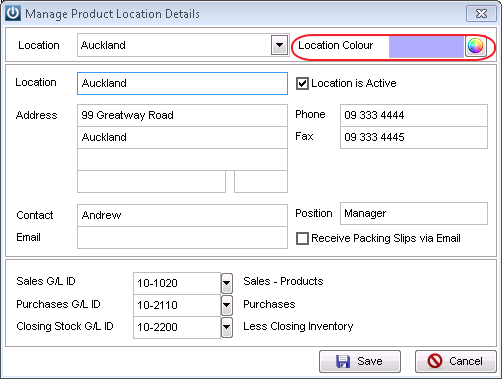Expand the Closing Stock G/L ID dropdown
The width and height of the screenshot is (502, 379).
pyautogui.click(x=227, y=327)
